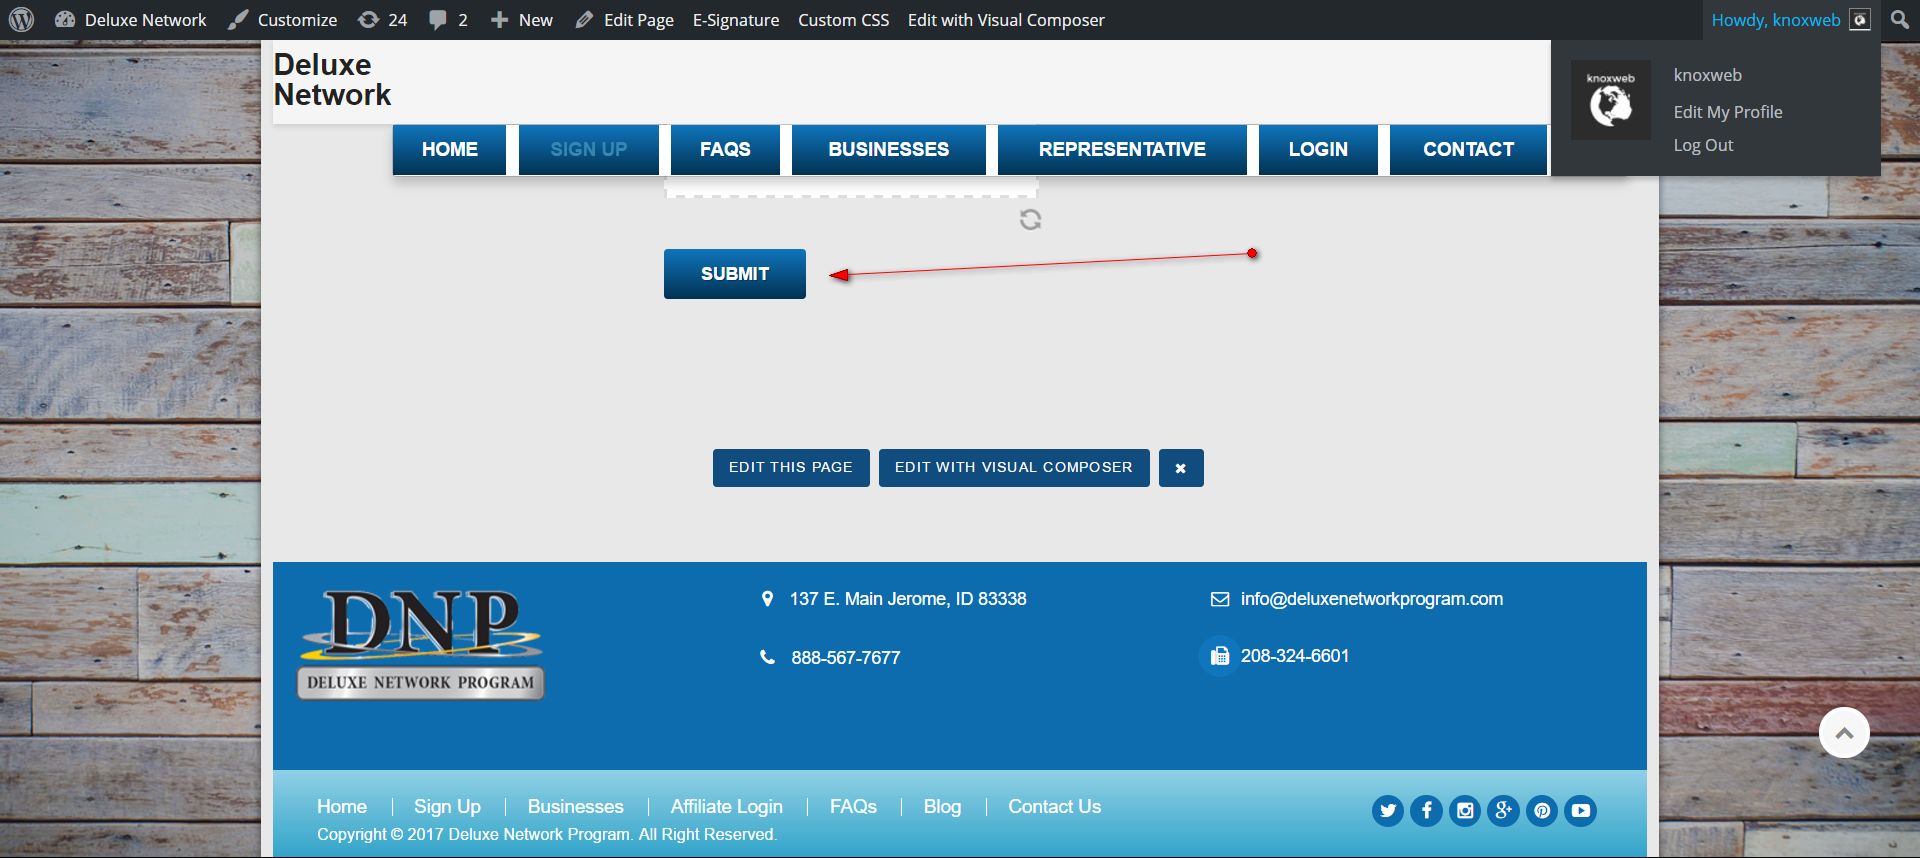Follow the footer FAQs link

click(853, 807)
